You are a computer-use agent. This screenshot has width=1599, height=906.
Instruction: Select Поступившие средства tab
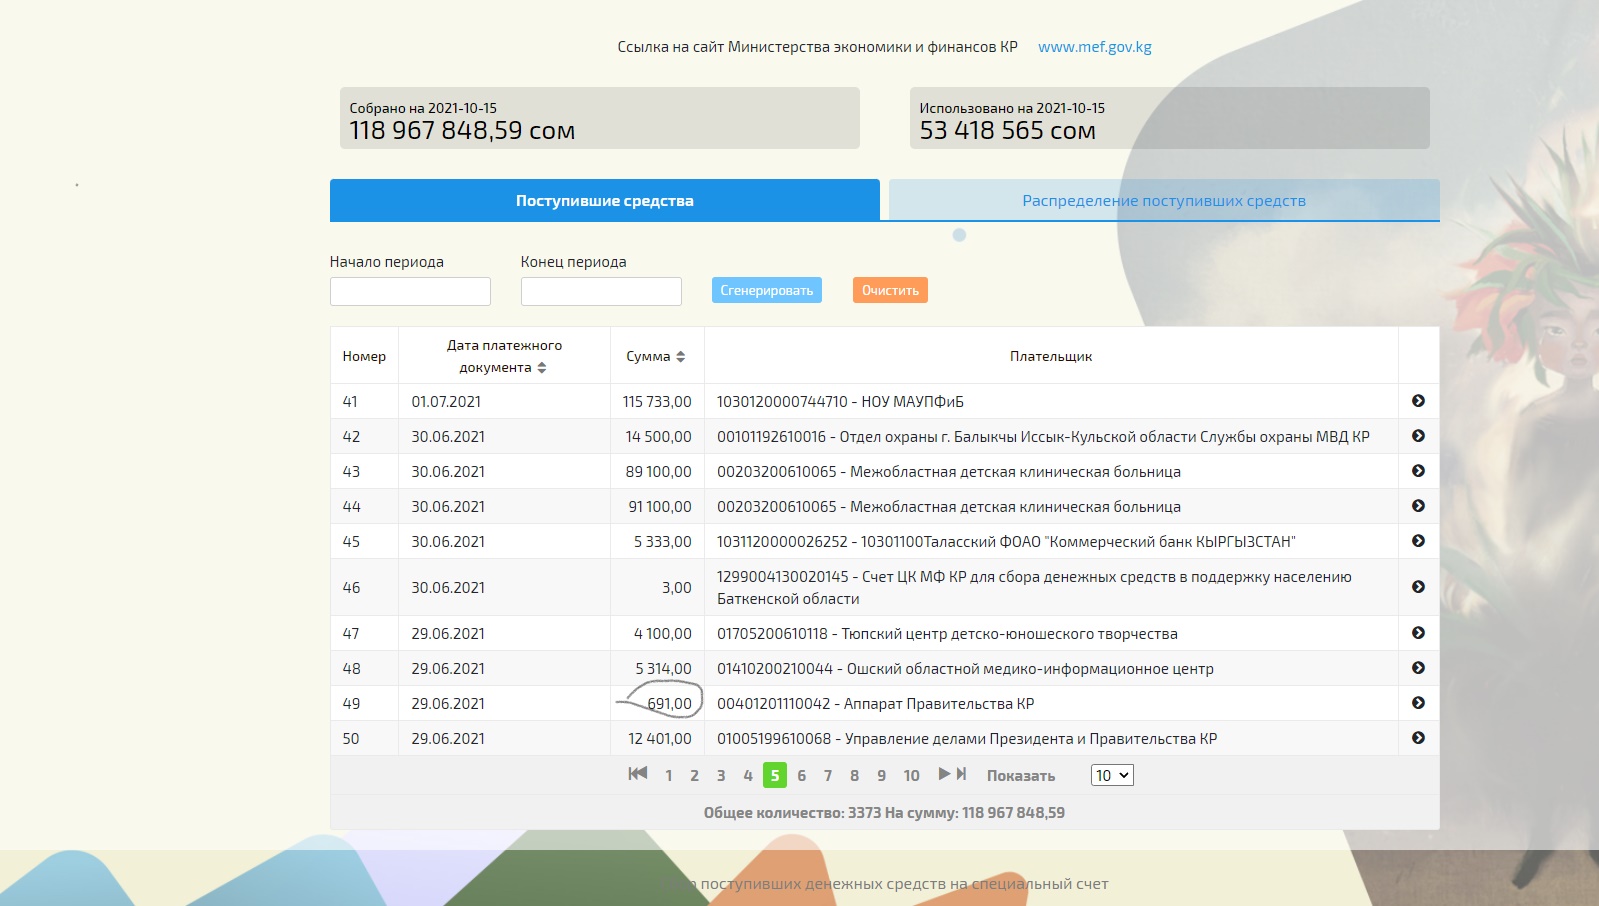(x=604, y=201)
